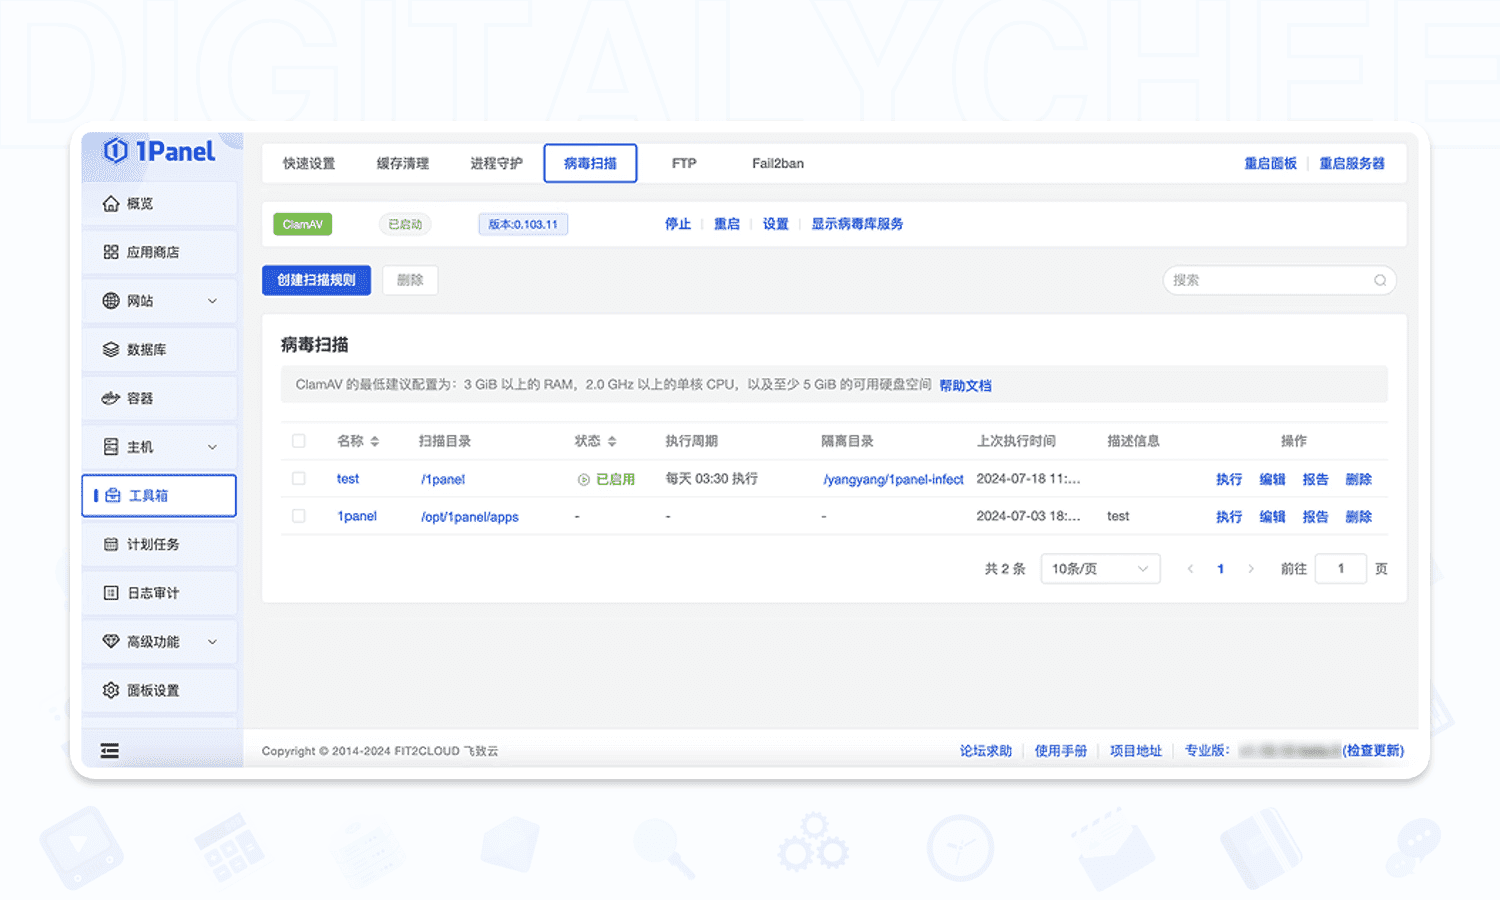Open the 应用商店 app store icon
Viewport: 1500px width, 900px height.
111,252
